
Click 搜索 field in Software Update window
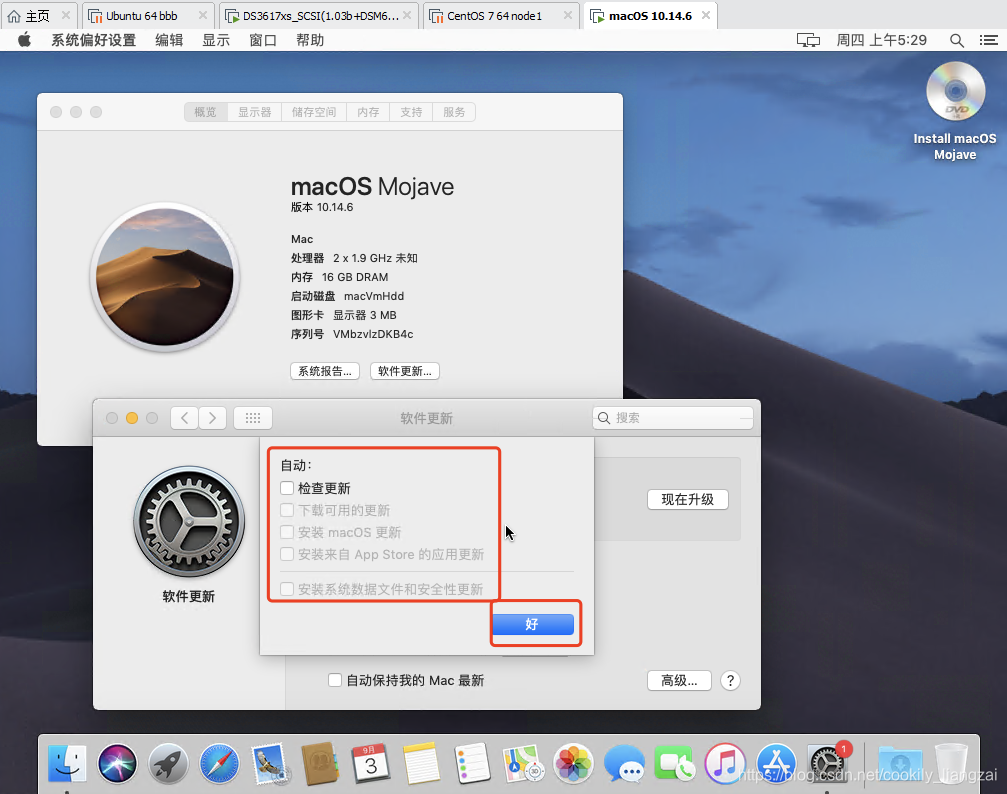point(673,418)
